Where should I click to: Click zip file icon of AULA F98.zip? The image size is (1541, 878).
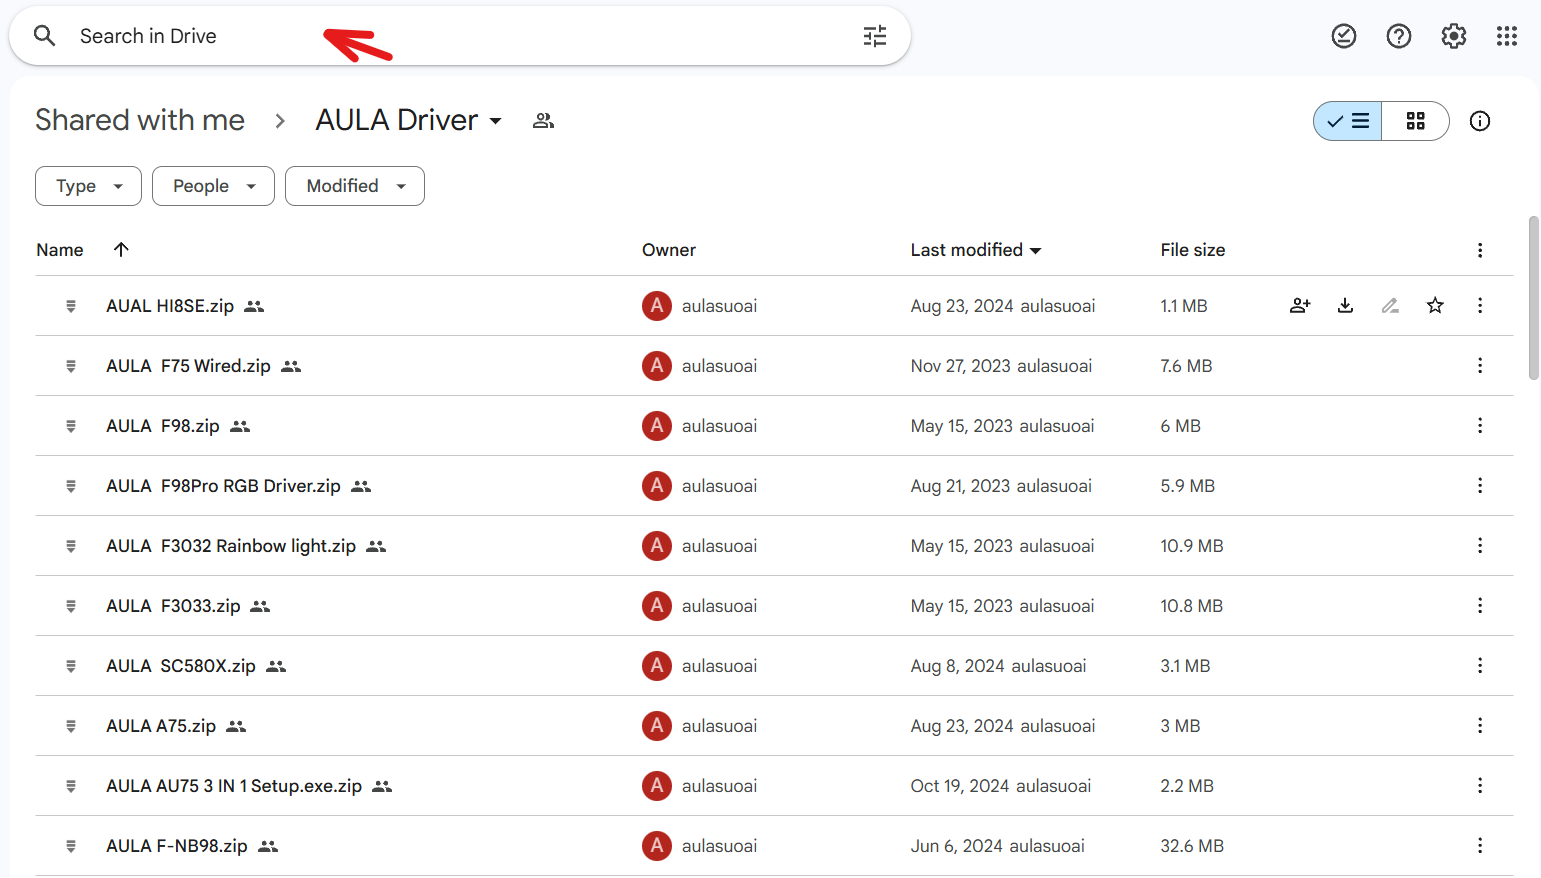pos(71,426)
